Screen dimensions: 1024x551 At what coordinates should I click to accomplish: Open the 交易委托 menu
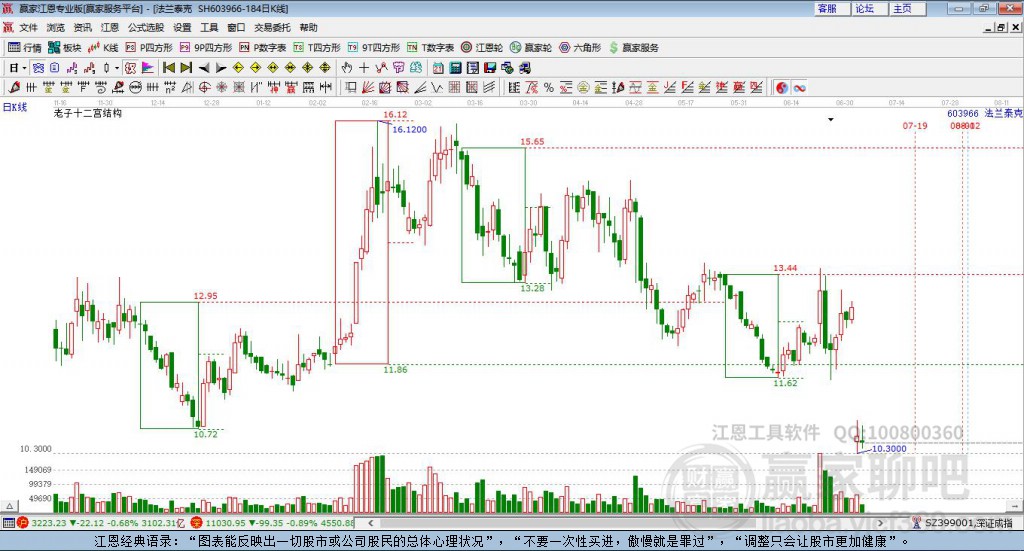272,27
